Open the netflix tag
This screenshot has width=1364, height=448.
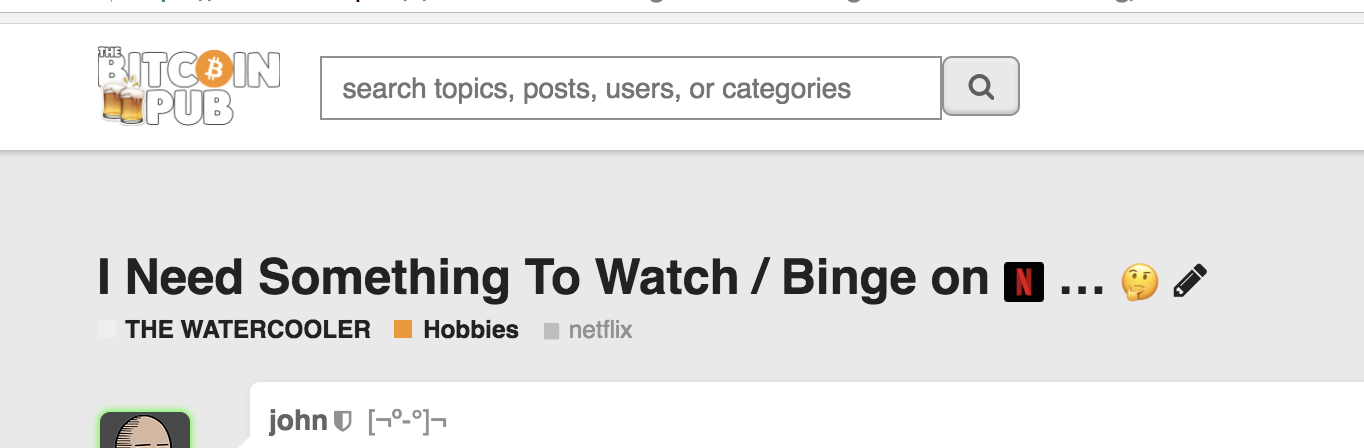pos(600,330)
